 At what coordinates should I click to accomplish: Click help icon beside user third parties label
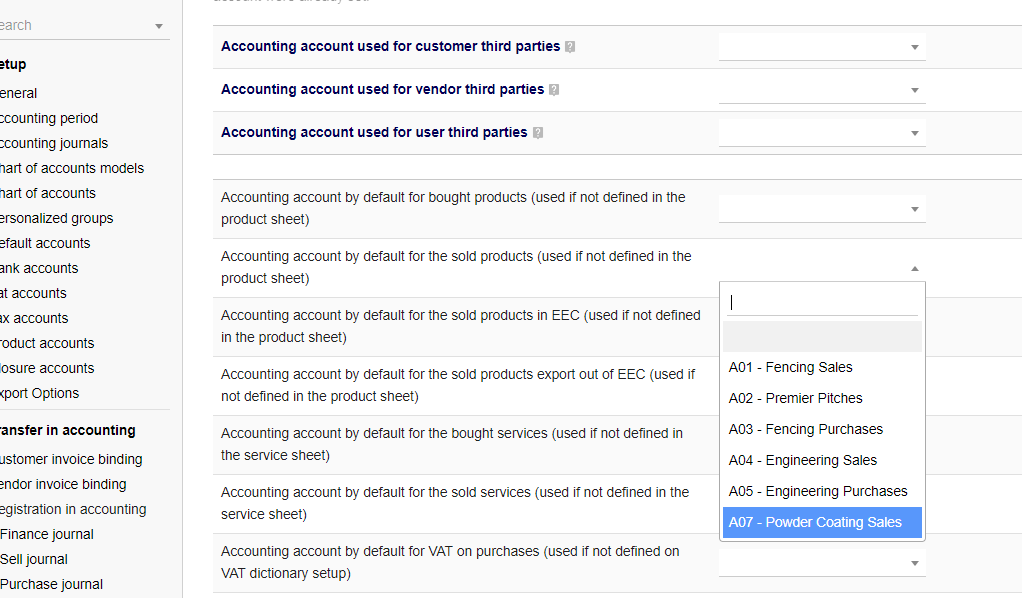click(537, 133)
